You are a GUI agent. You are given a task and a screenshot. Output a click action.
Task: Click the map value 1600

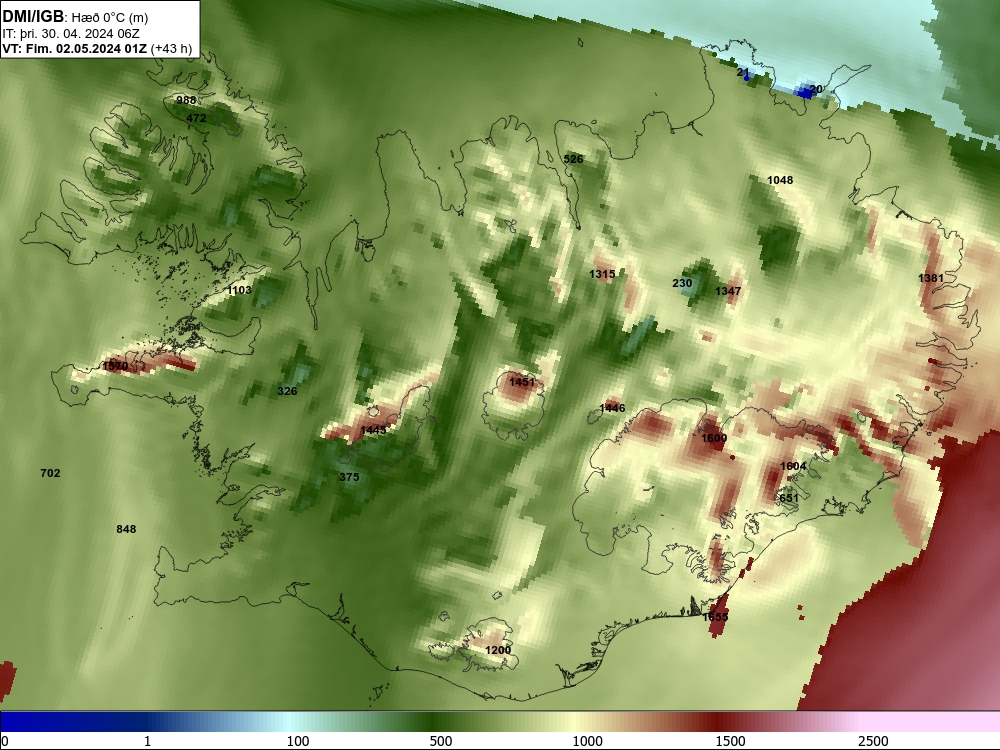[x=714, y=438]
